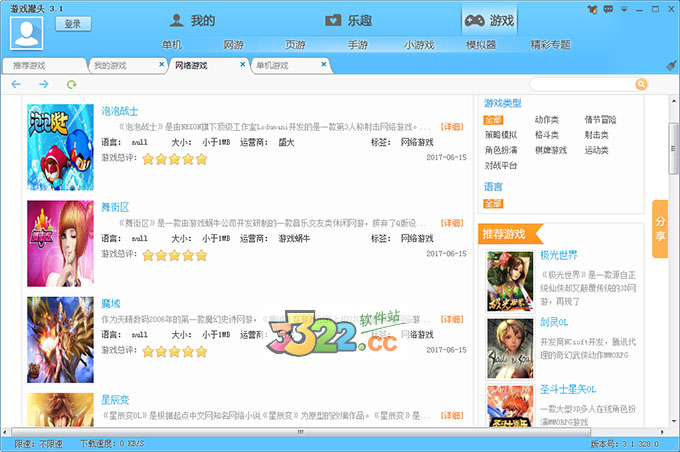Click the green refresh icon
This screenshot has height=452, width=680.
pos(72,84)
